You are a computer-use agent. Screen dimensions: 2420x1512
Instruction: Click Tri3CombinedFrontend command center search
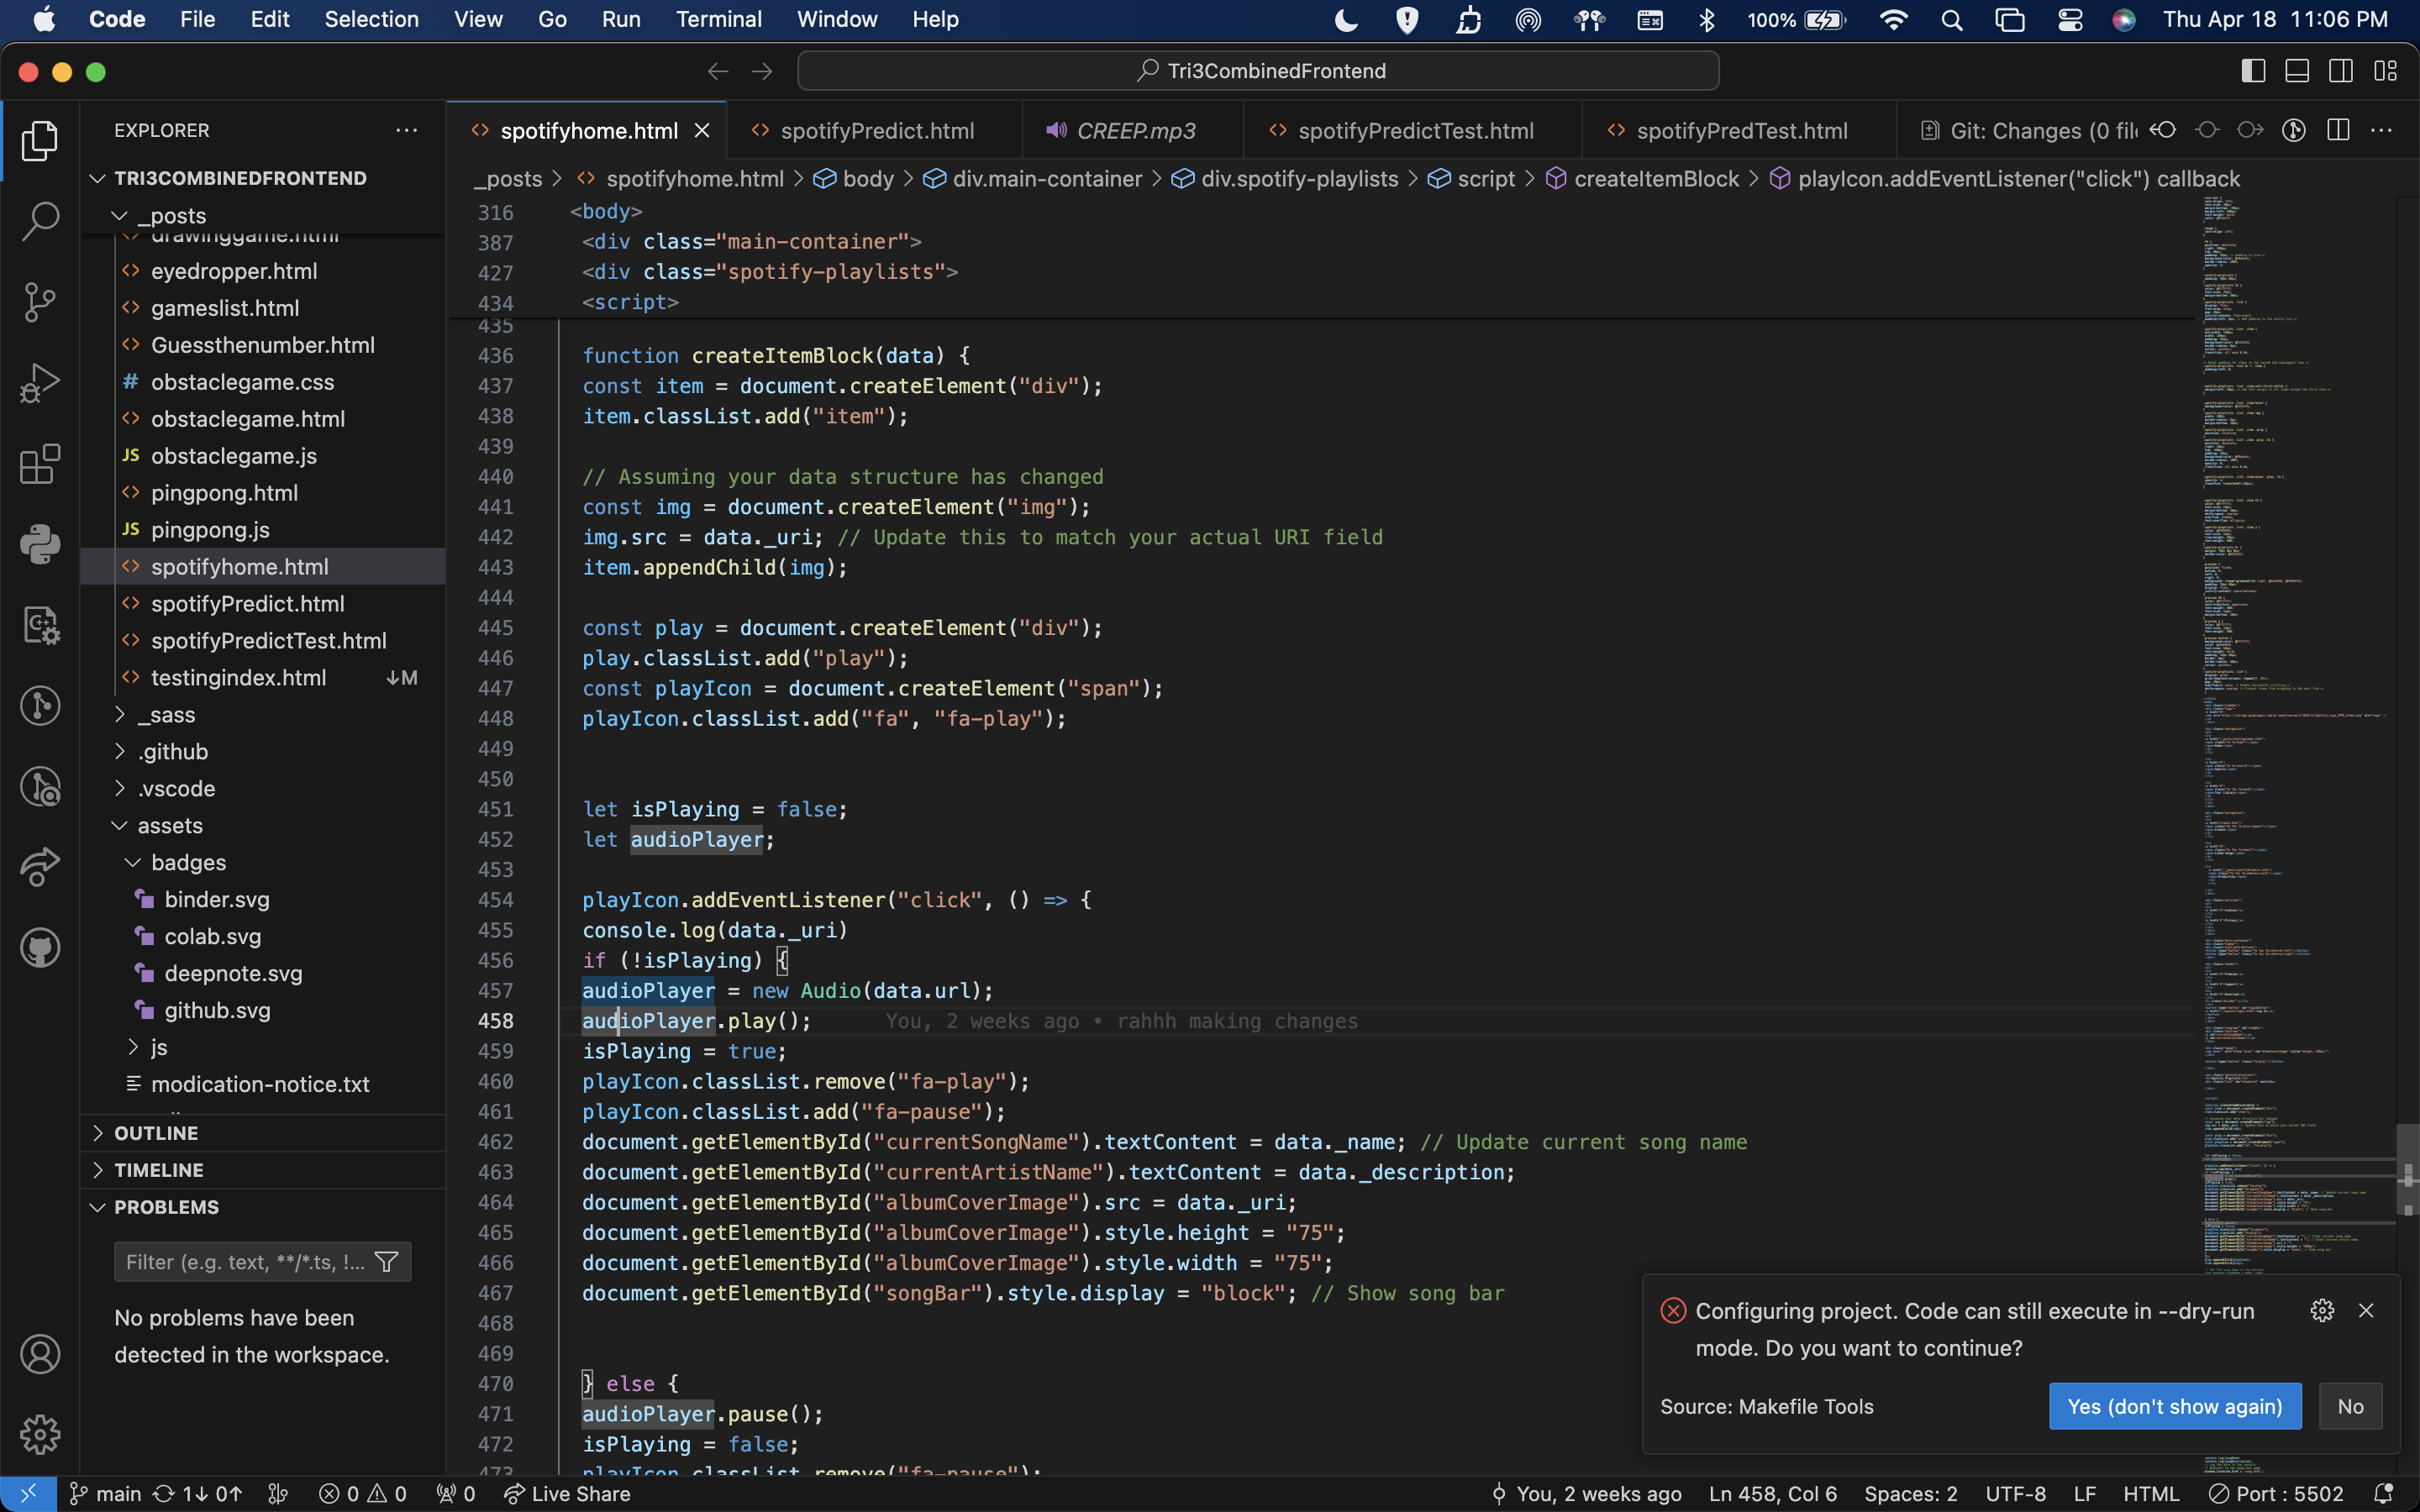tap(1258, 71)
